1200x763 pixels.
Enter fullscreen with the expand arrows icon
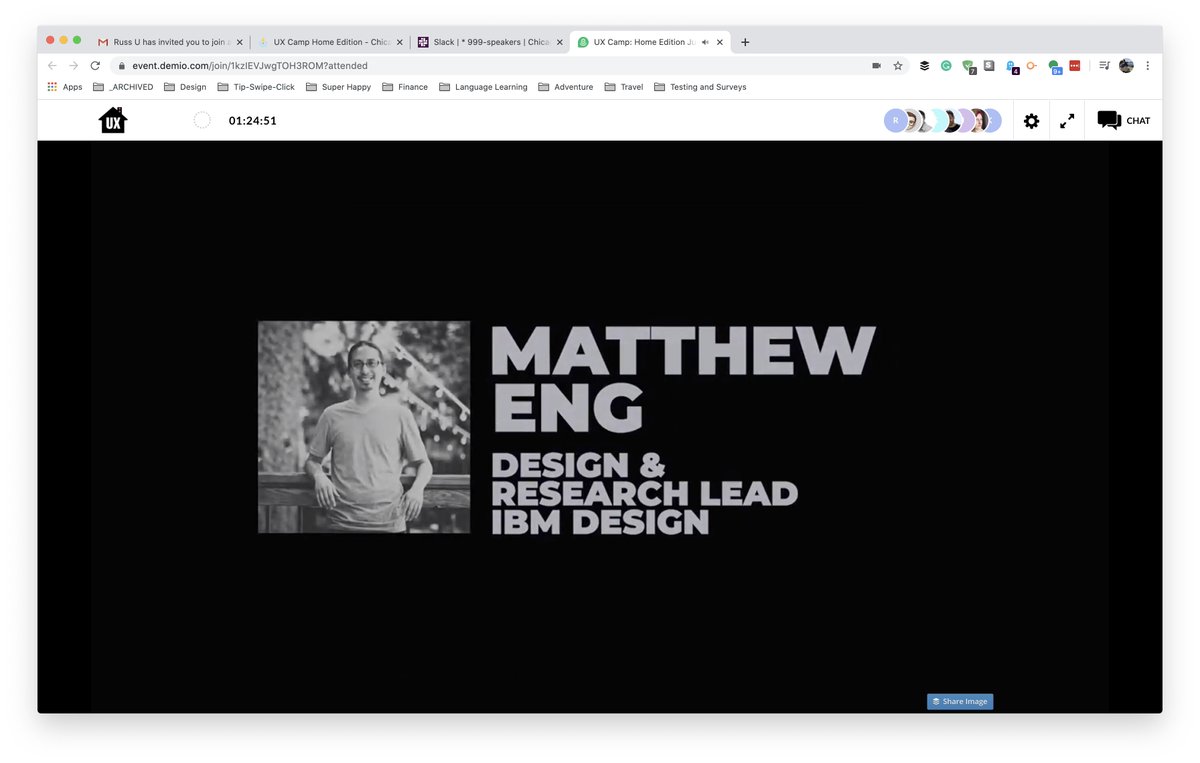(1067, 121)
